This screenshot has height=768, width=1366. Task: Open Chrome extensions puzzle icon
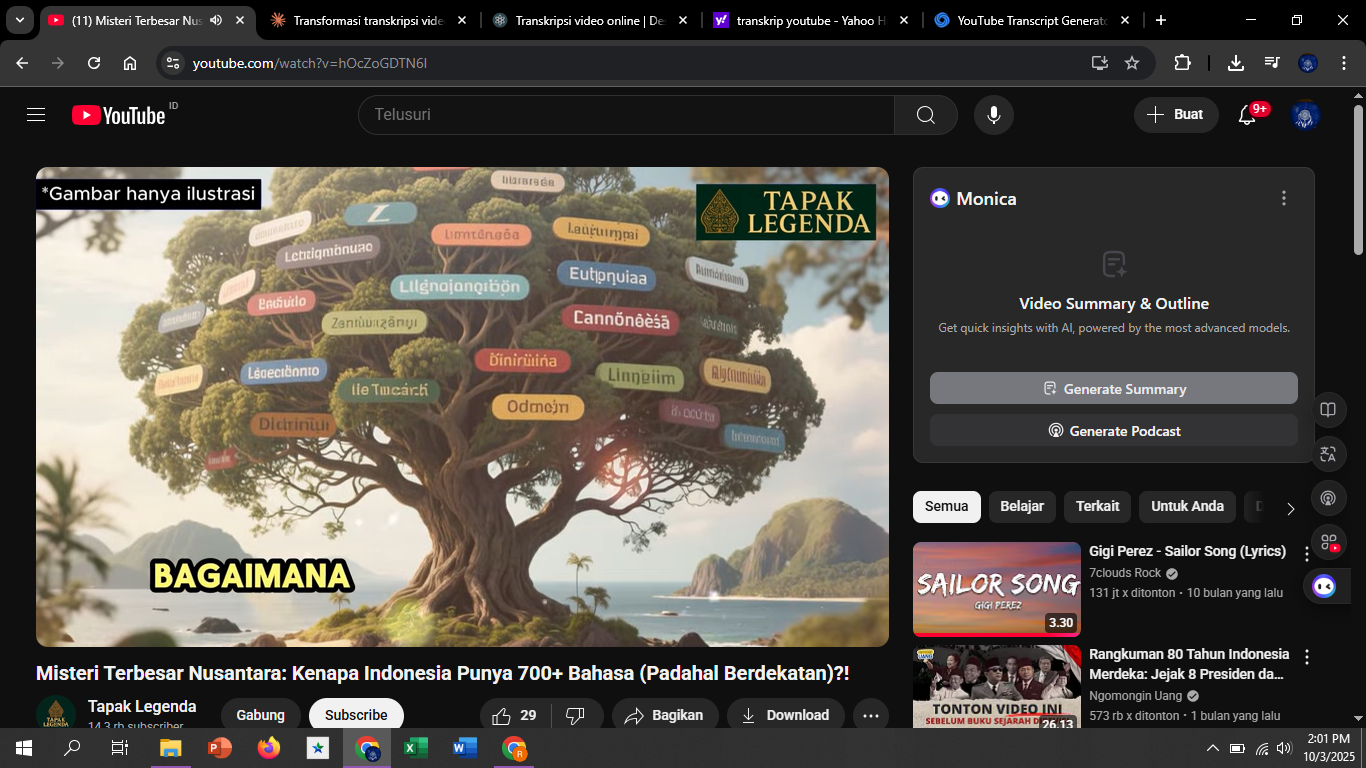click(x=1182, y=63)
